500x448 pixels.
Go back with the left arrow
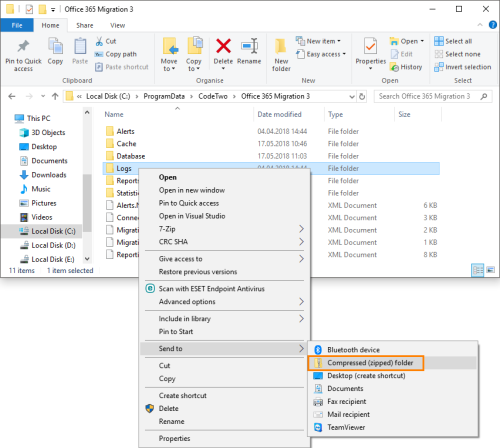[x=12, y=96]
